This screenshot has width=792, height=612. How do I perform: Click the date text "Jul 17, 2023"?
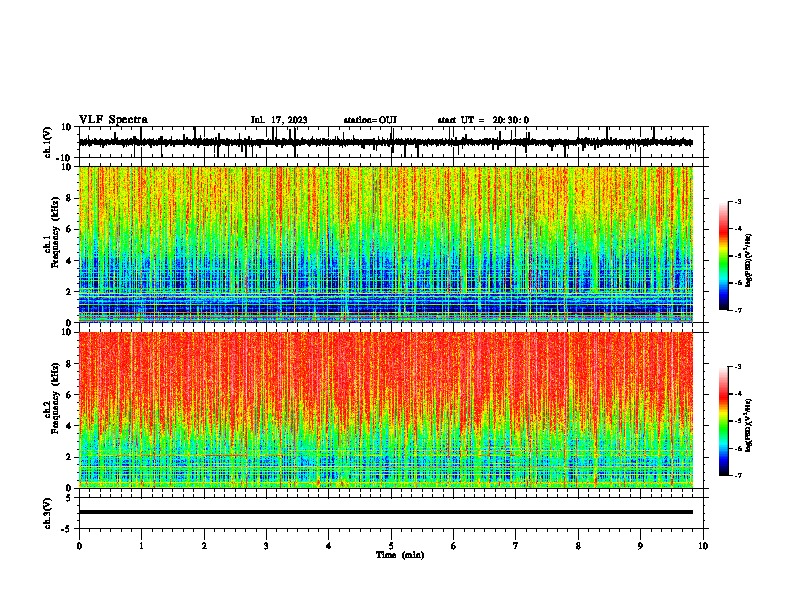(x=279, y=120)
